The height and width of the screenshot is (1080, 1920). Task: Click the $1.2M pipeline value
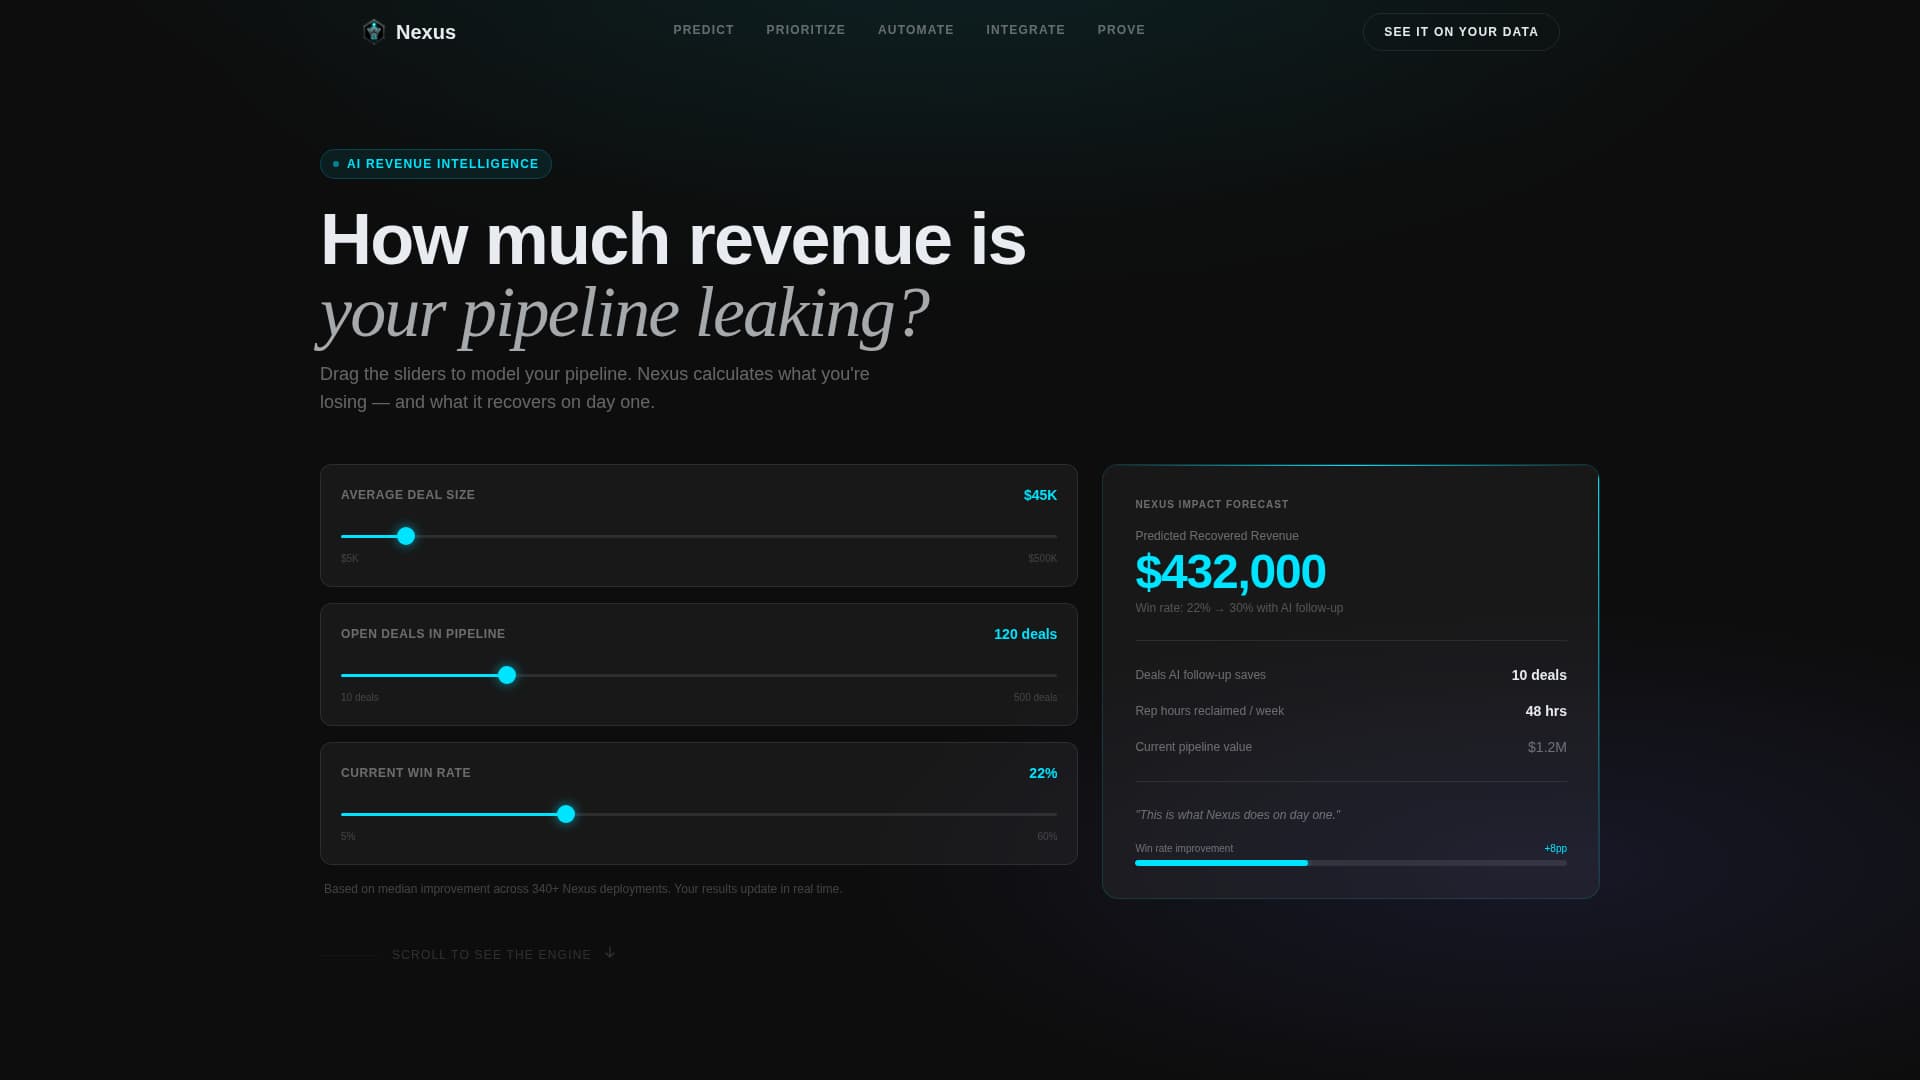tap(1547, 747)
